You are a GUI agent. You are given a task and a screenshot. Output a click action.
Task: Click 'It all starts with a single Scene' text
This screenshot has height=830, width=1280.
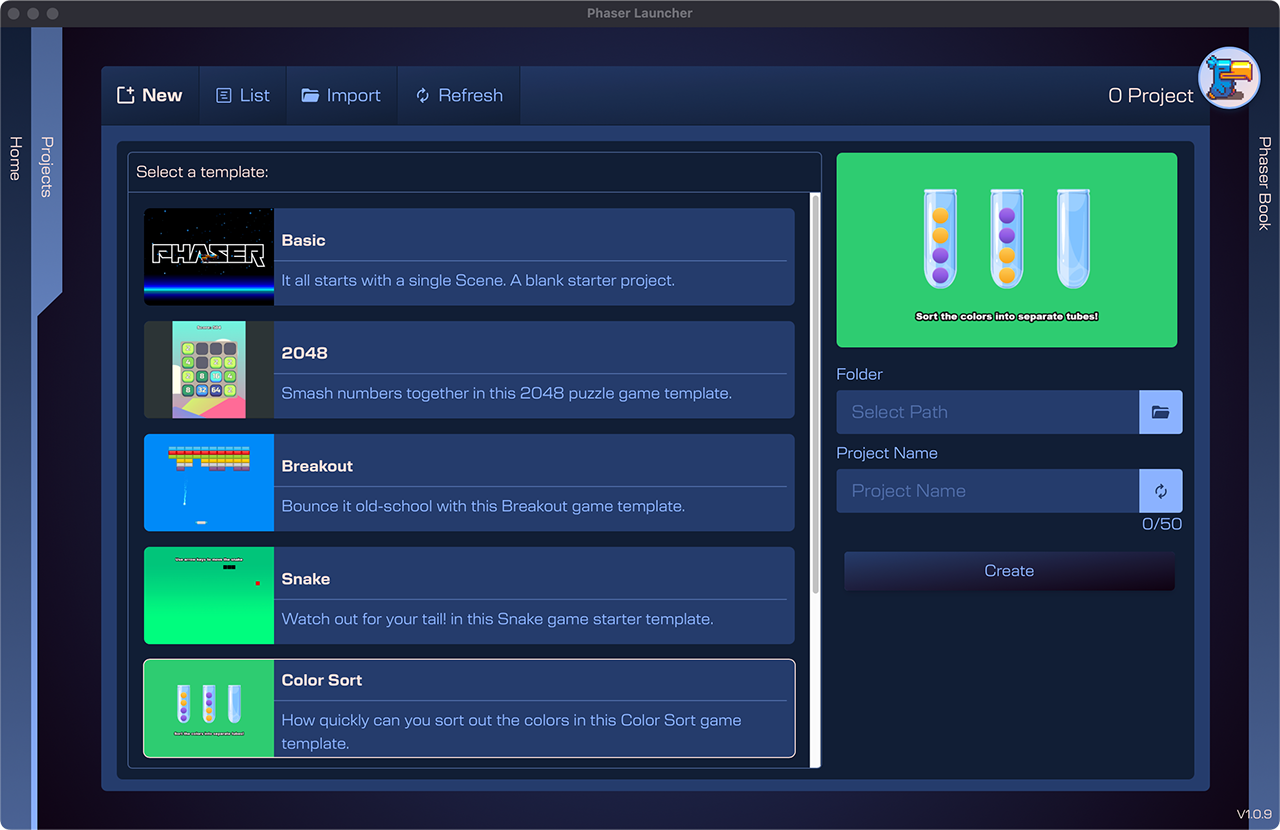point(478,280)
